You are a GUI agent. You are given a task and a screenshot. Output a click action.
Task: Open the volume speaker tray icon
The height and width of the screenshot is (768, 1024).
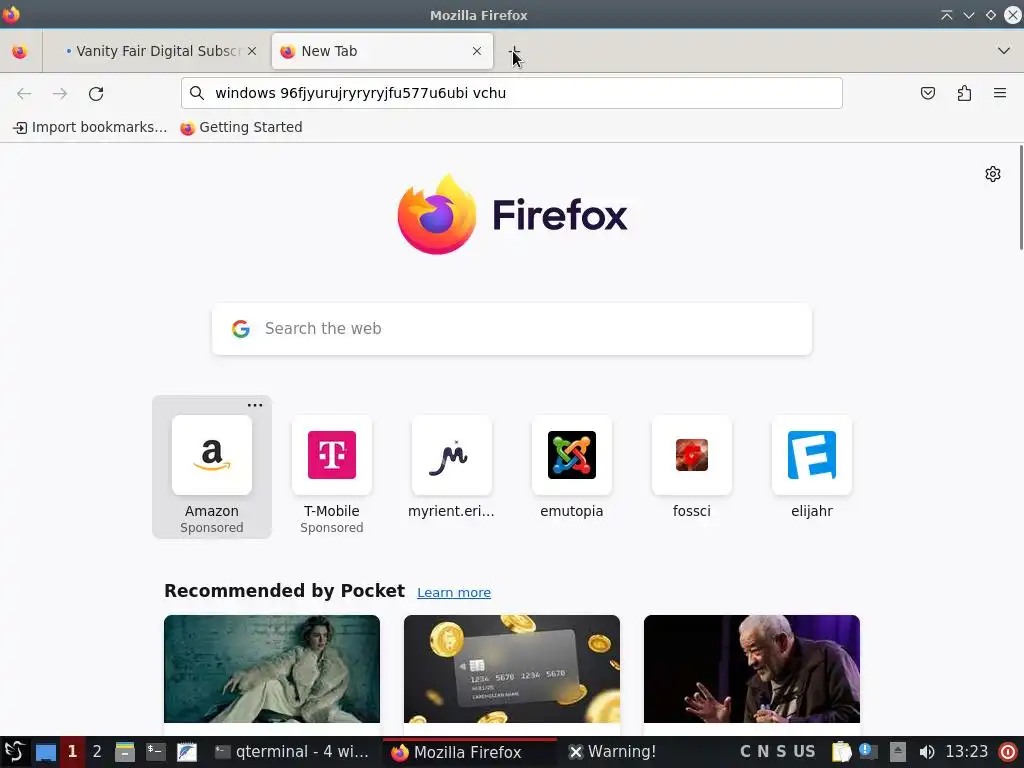(x=926, y=752)
